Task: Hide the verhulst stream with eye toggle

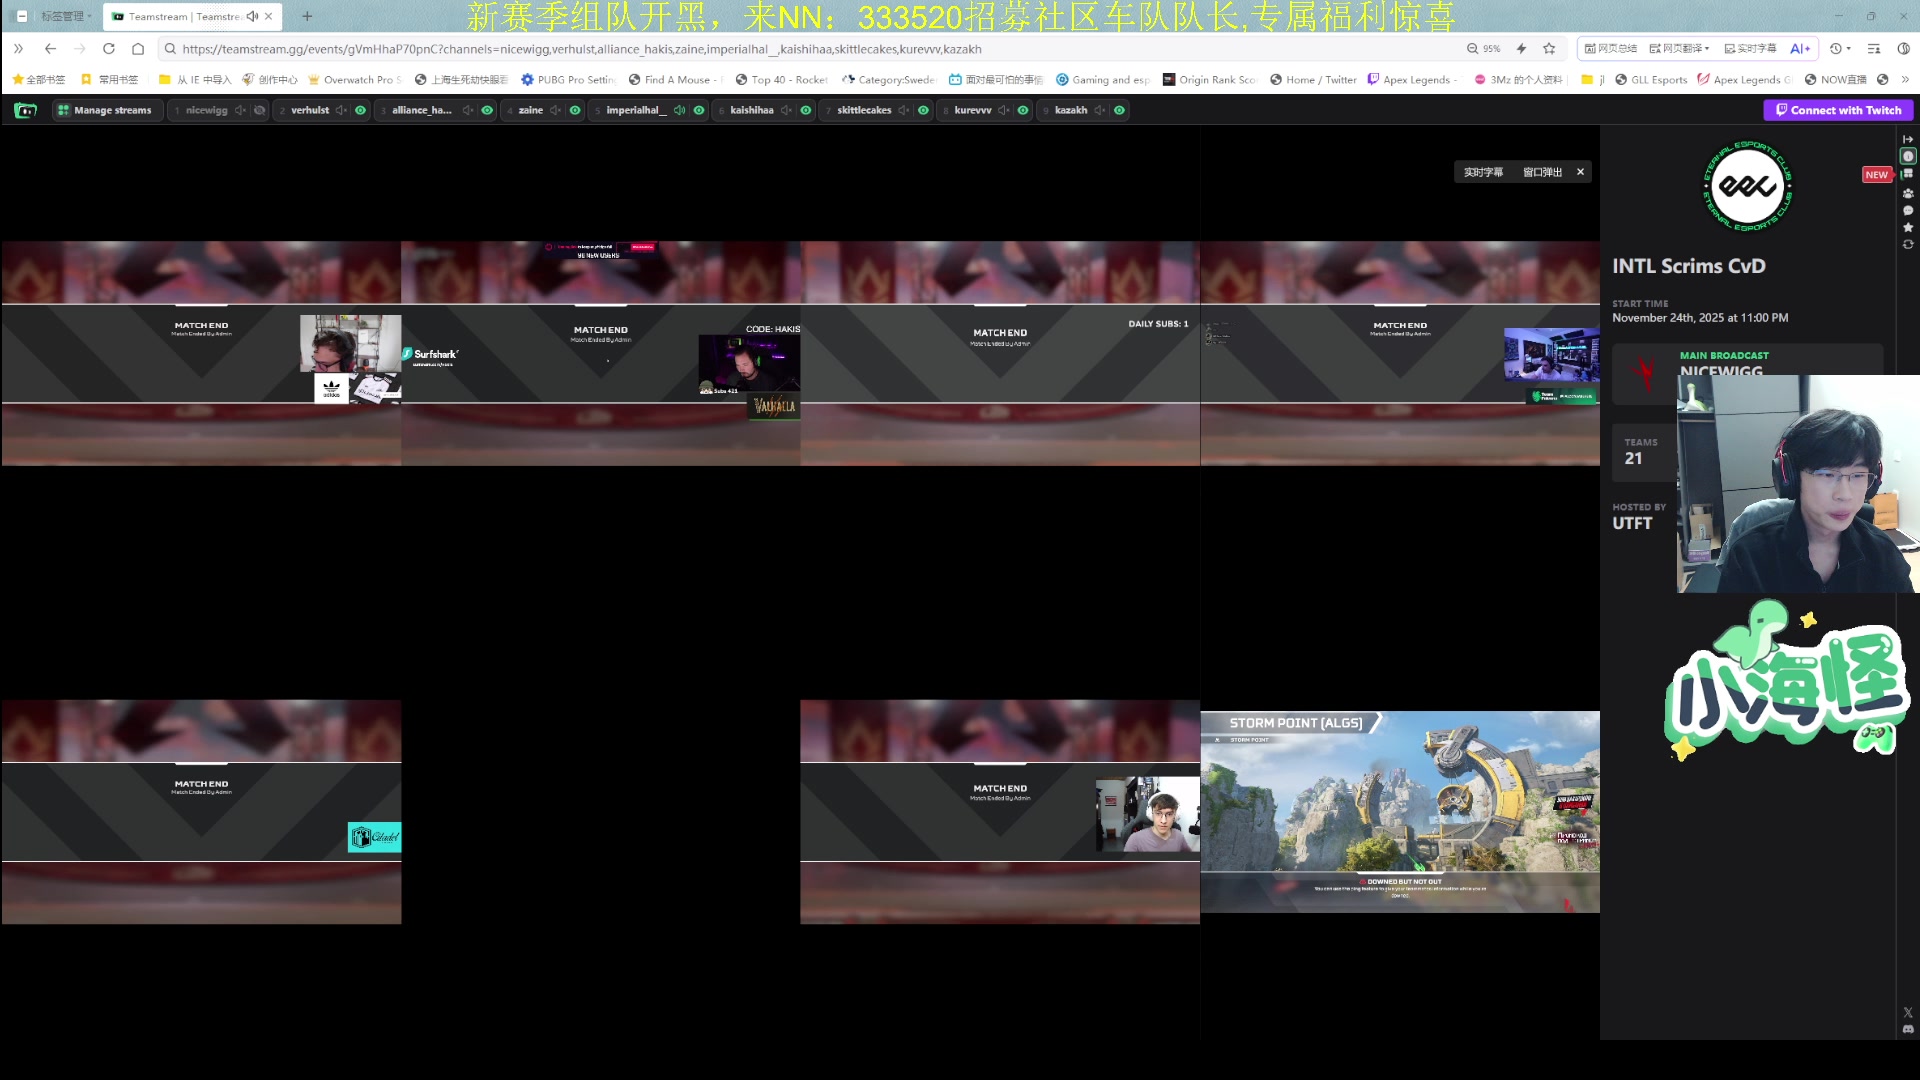Action: (x=361, y=110)
